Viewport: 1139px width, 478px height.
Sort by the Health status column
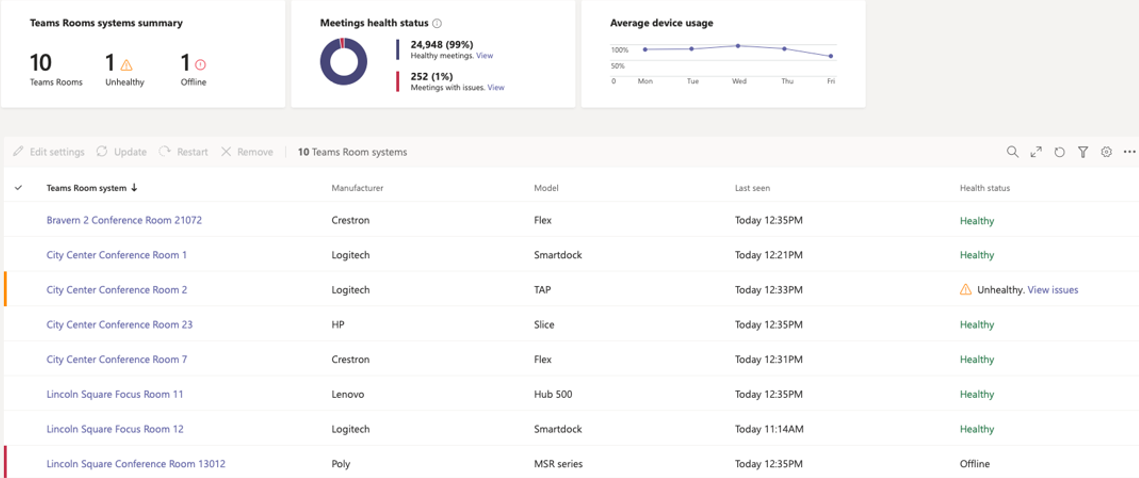click(x=984, y=188)
